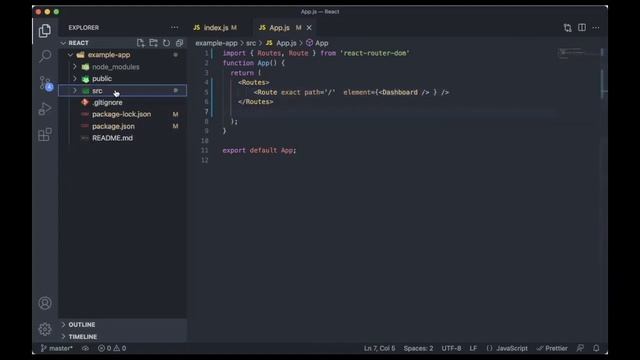Open Source Control view icon
The image size is (640, 360).
click(46, 83)
